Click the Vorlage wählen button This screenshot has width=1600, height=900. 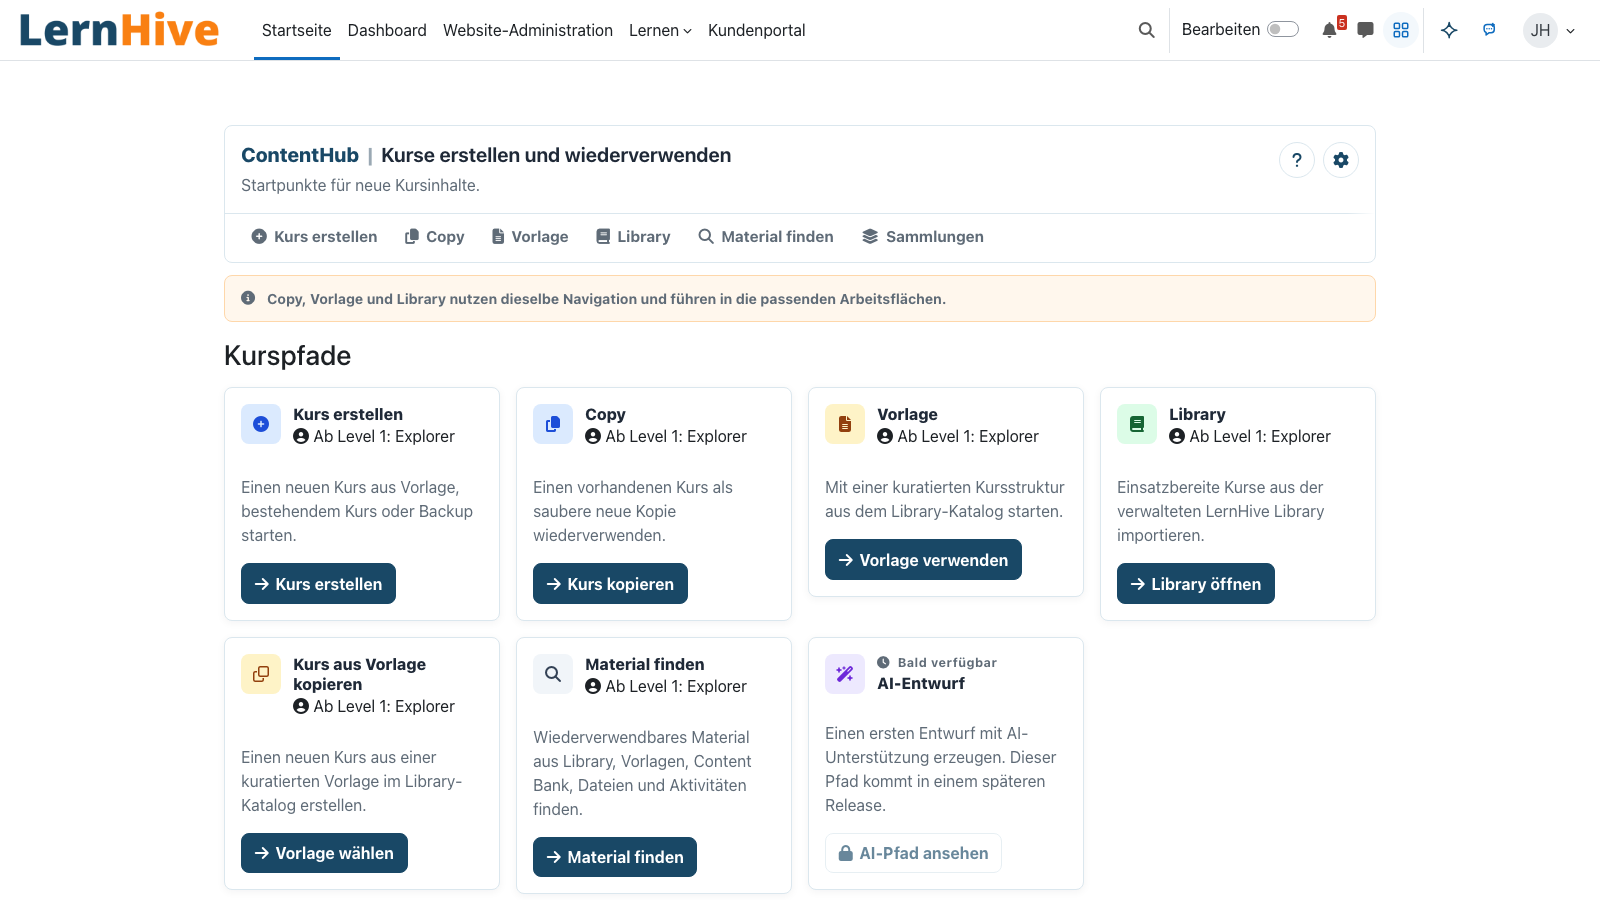[324, 853]
